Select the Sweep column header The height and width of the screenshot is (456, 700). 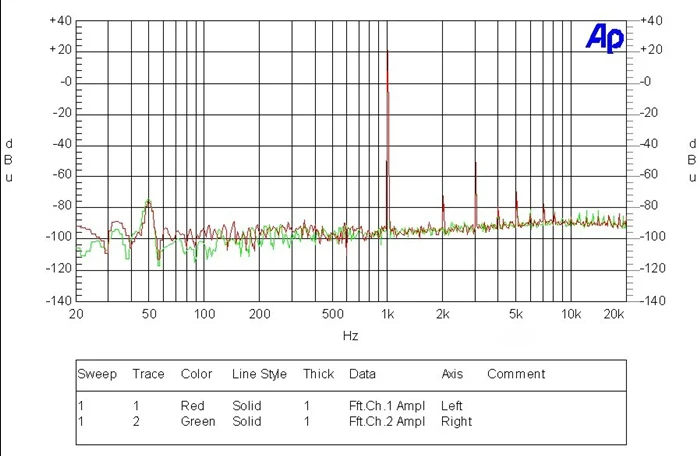pos(97,374)
